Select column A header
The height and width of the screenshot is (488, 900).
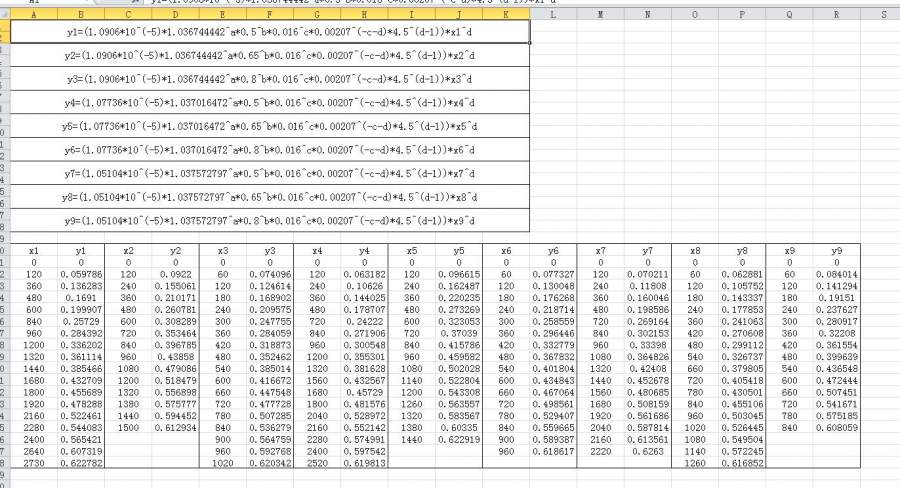pos(34,15)
